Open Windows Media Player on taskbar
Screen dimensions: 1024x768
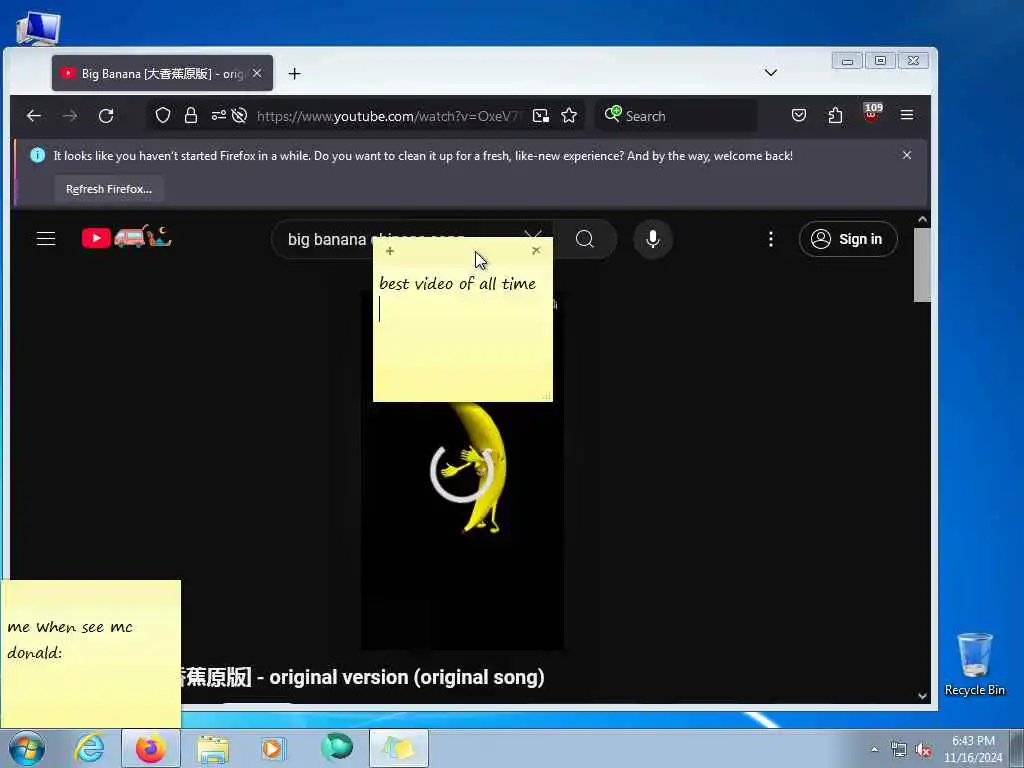[273, 749]
